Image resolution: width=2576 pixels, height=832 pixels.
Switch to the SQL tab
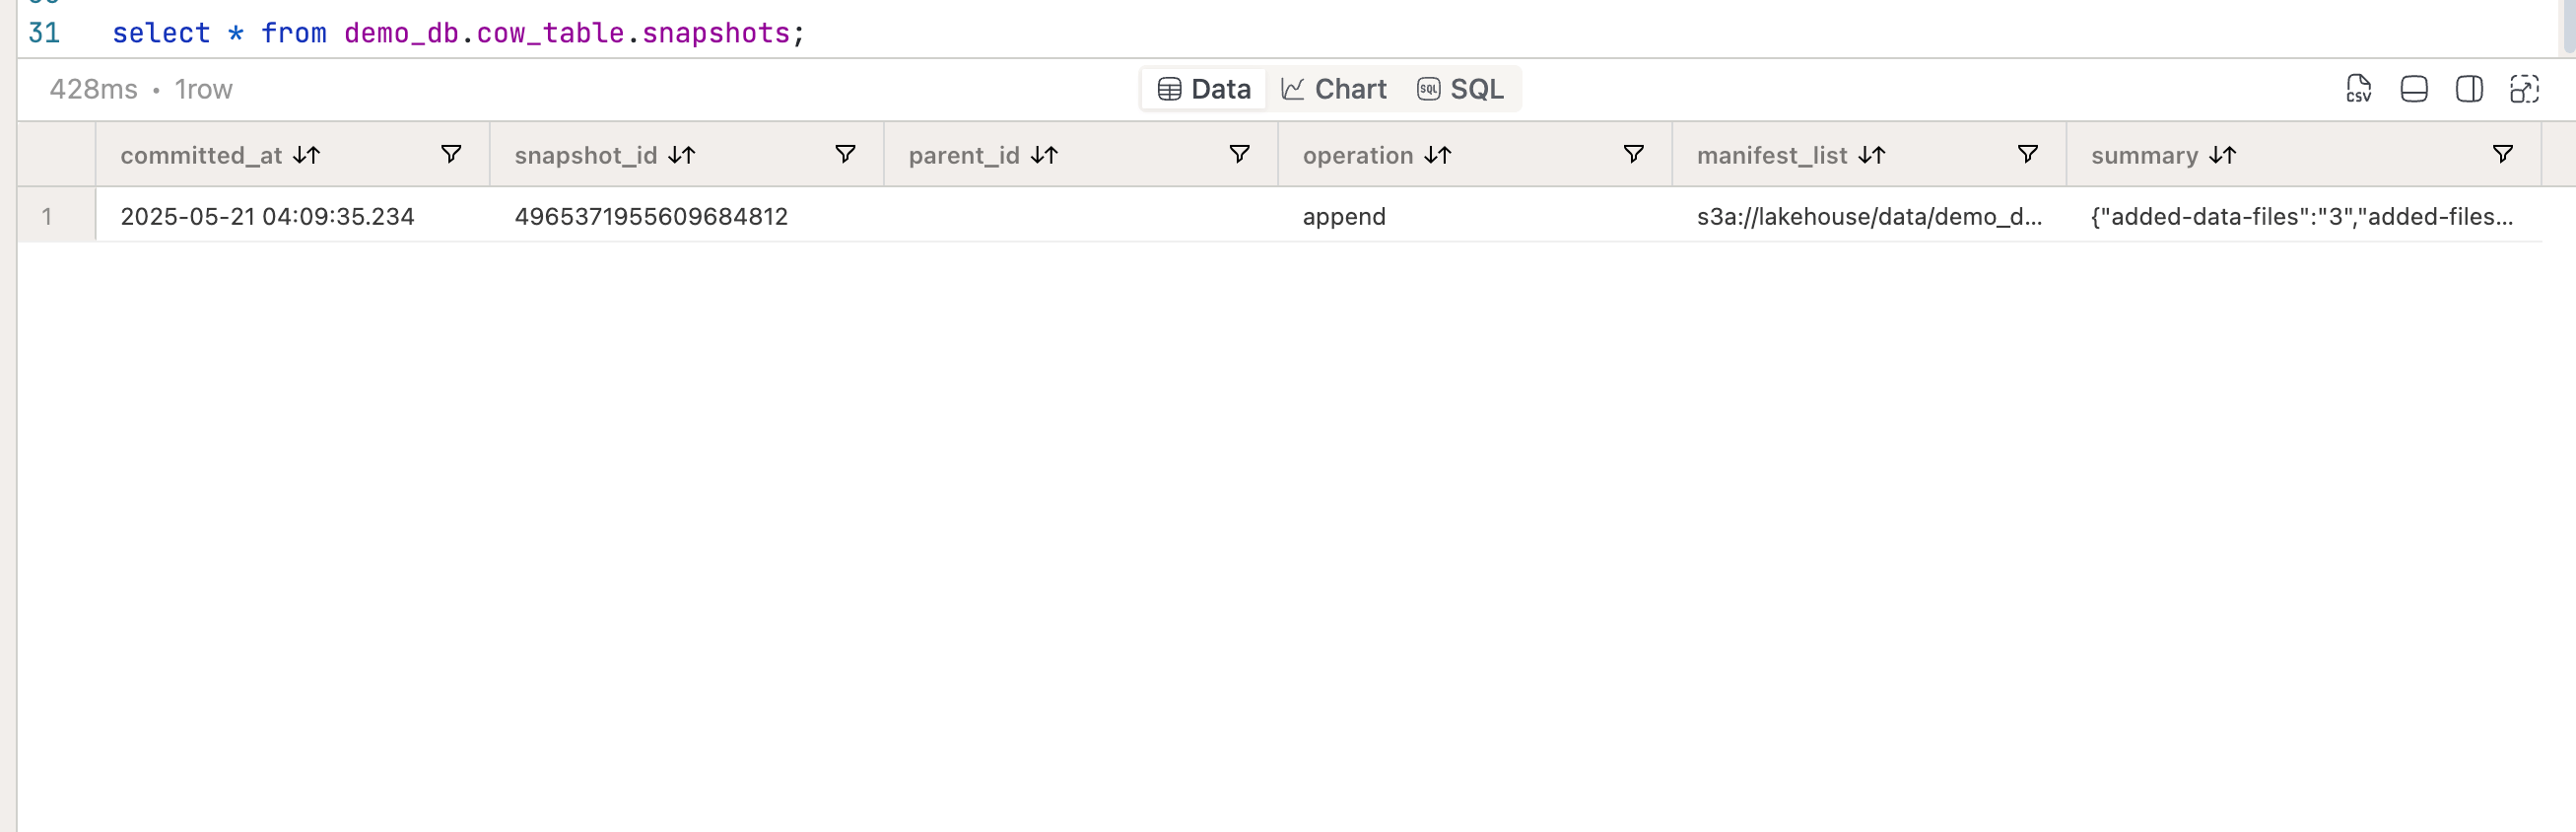[1460, 89]
